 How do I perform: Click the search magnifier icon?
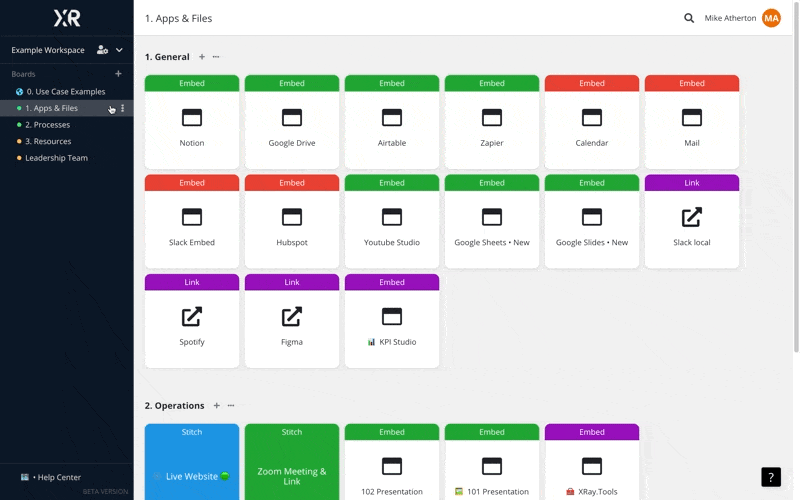pyautogui.click(x=689, y=18)
